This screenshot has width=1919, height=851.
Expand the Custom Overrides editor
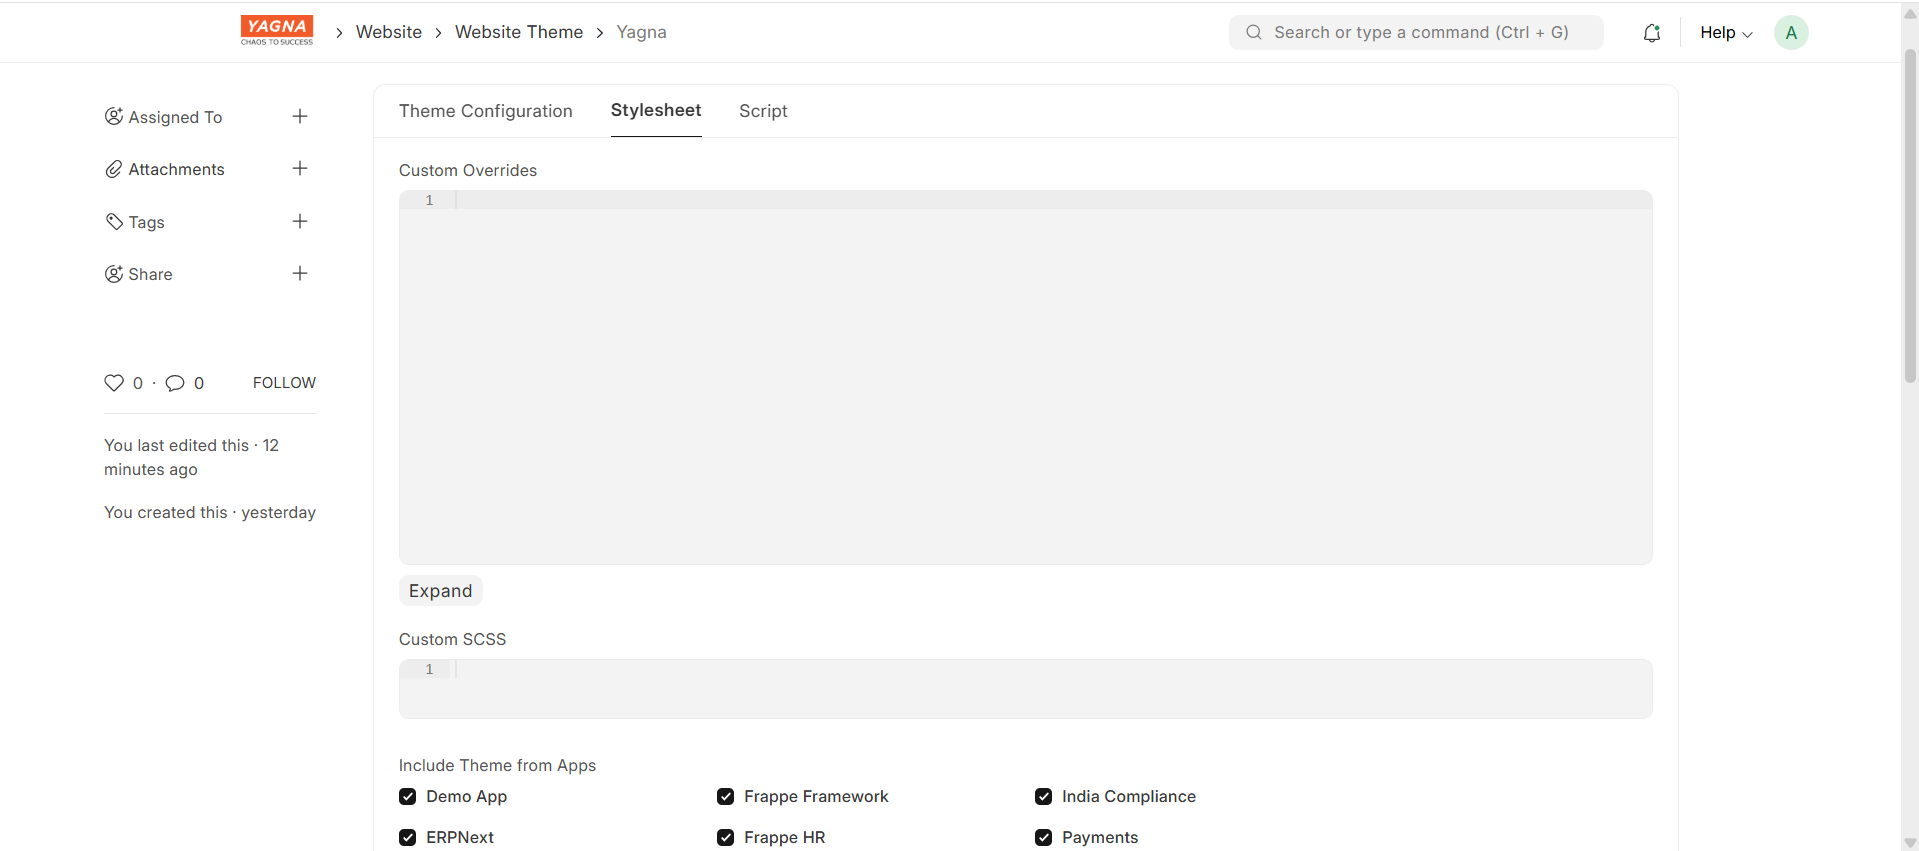tap(440, 591)
